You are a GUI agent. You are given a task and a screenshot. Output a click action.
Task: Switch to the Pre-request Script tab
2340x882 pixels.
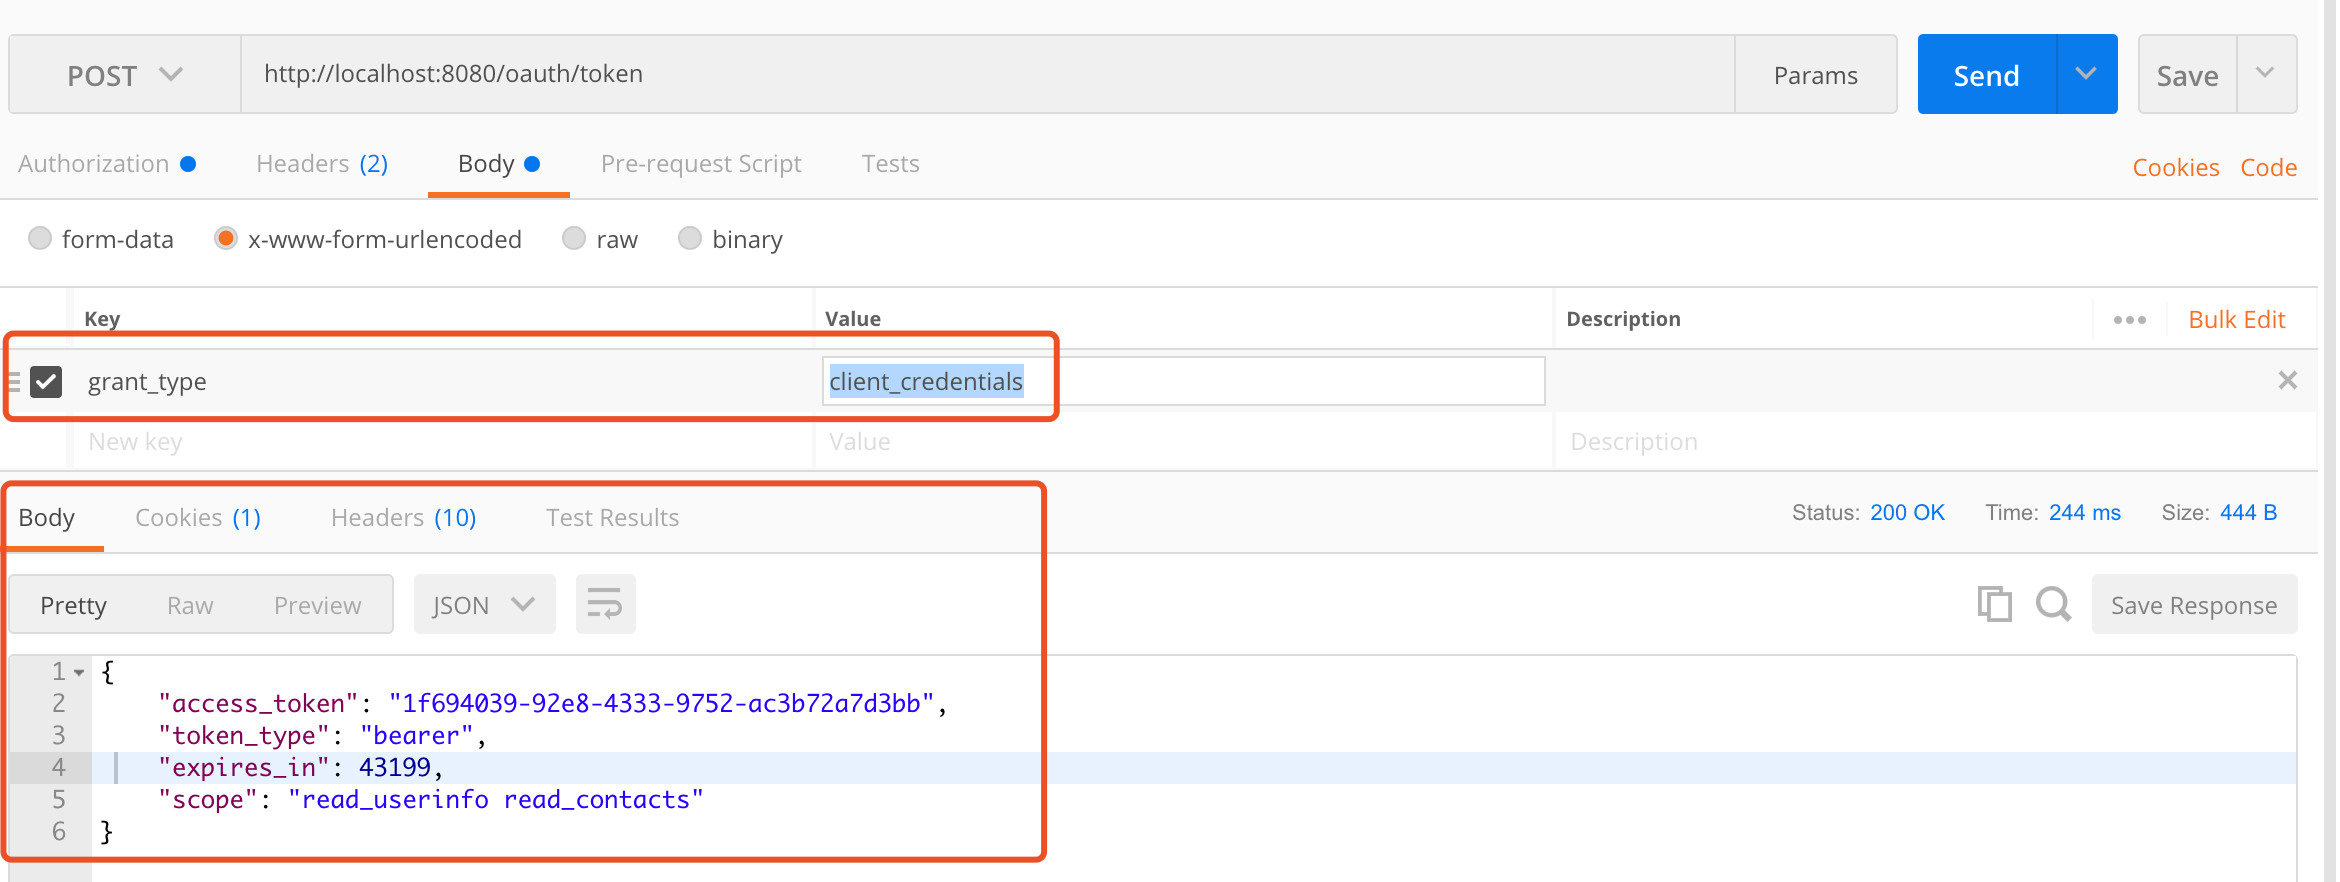coord(701,164)
